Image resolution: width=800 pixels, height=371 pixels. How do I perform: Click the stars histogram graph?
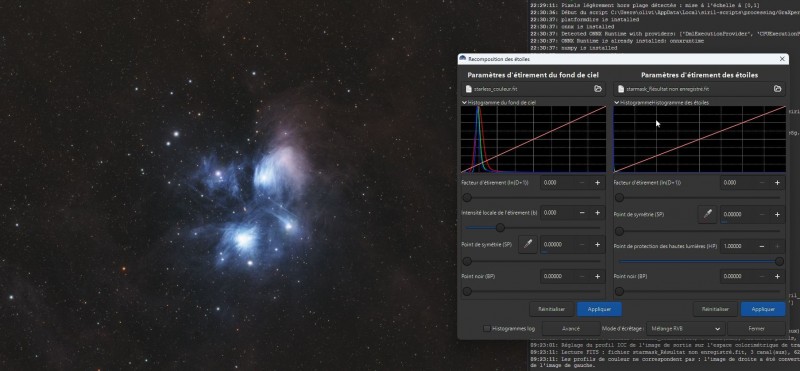click(699, 139)
